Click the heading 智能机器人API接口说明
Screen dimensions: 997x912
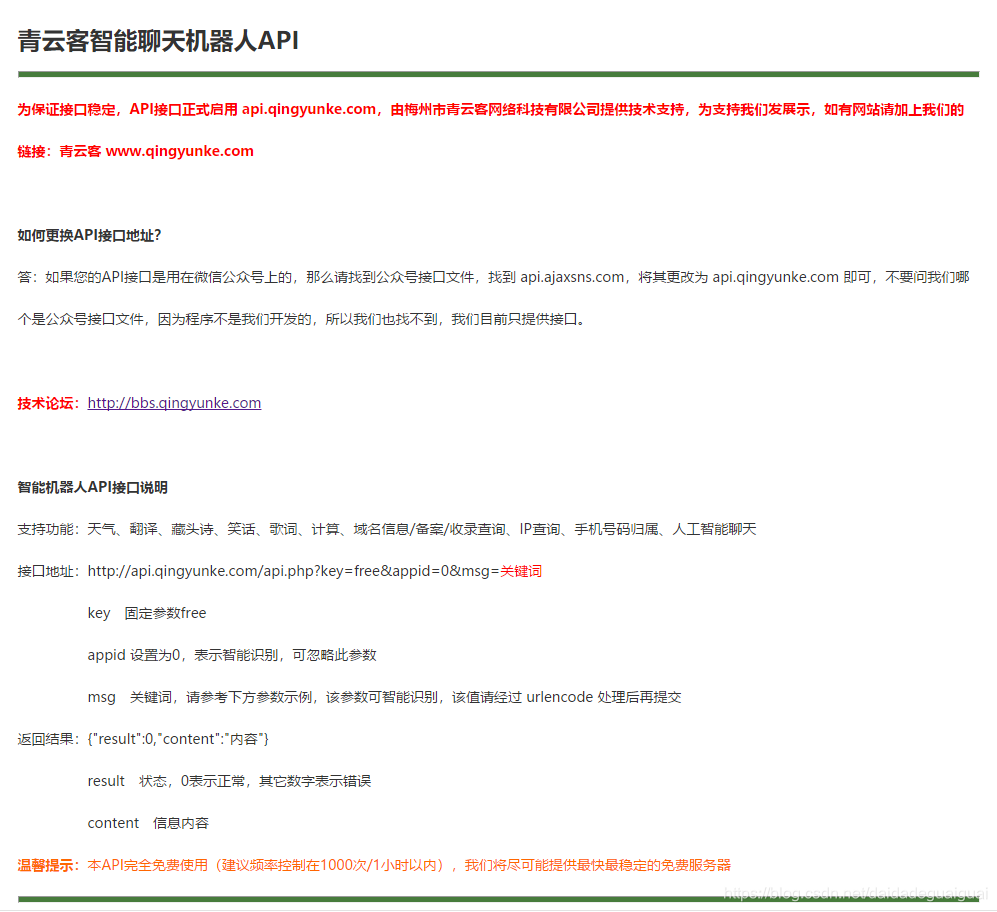pyautogui.click(x=93, y=487)
